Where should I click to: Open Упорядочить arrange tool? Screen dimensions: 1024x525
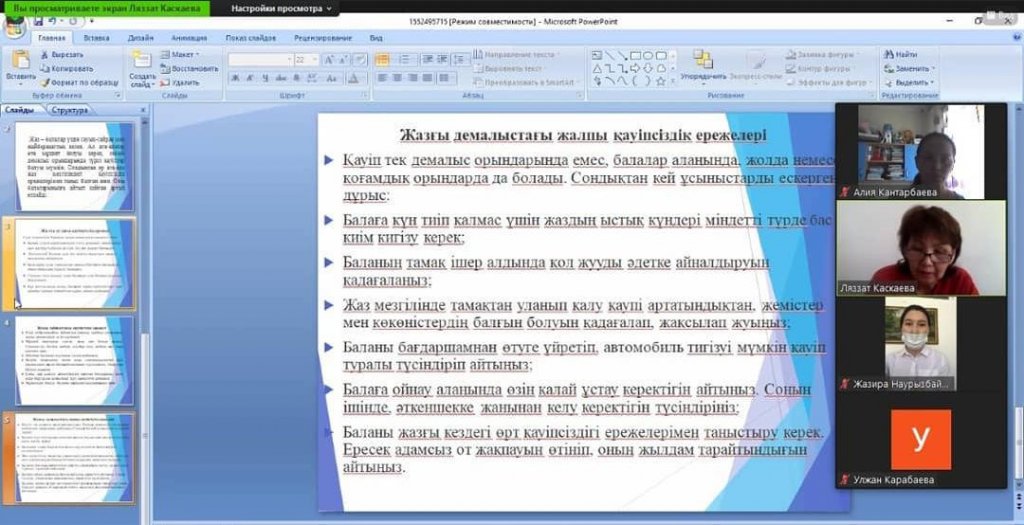pos(703,65)
